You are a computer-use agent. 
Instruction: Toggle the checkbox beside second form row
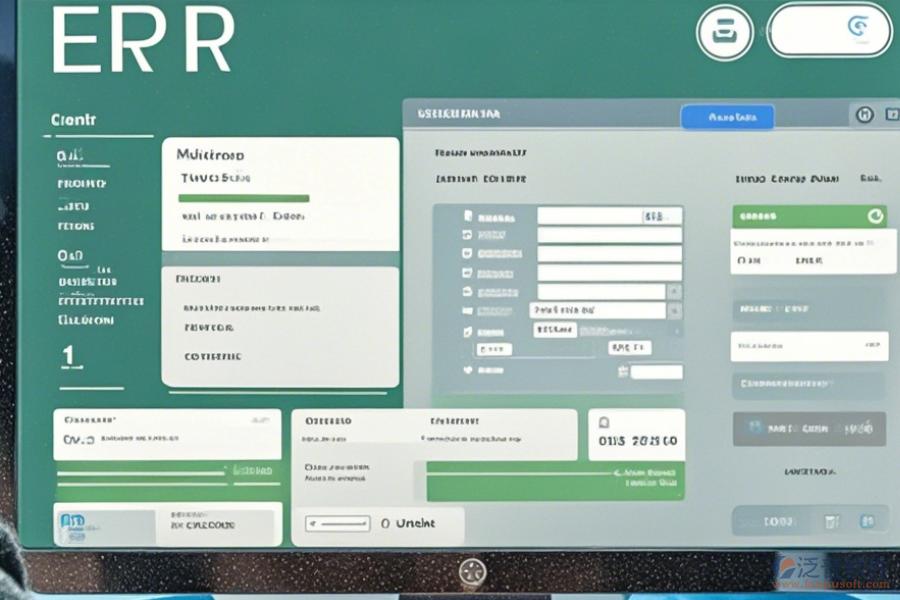[x=467, y=236]
